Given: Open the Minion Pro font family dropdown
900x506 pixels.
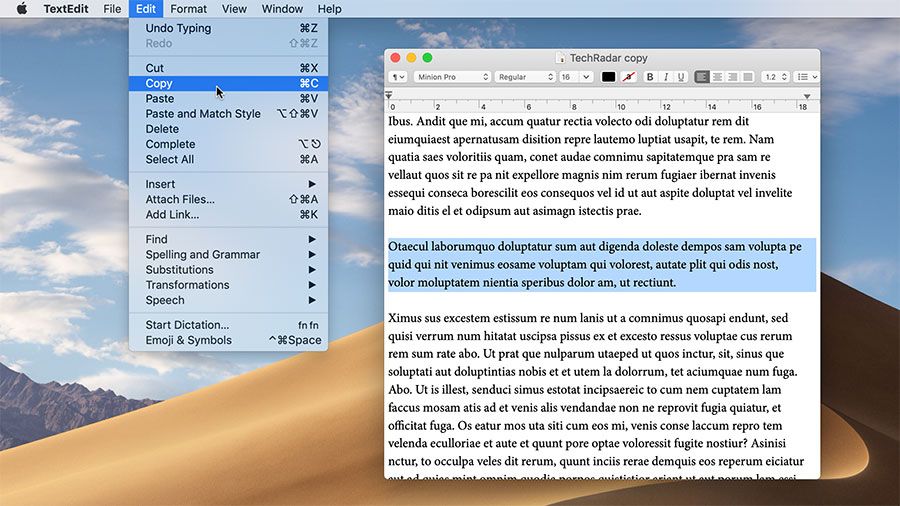Looking at the screenshot, I should click(452, 77).
